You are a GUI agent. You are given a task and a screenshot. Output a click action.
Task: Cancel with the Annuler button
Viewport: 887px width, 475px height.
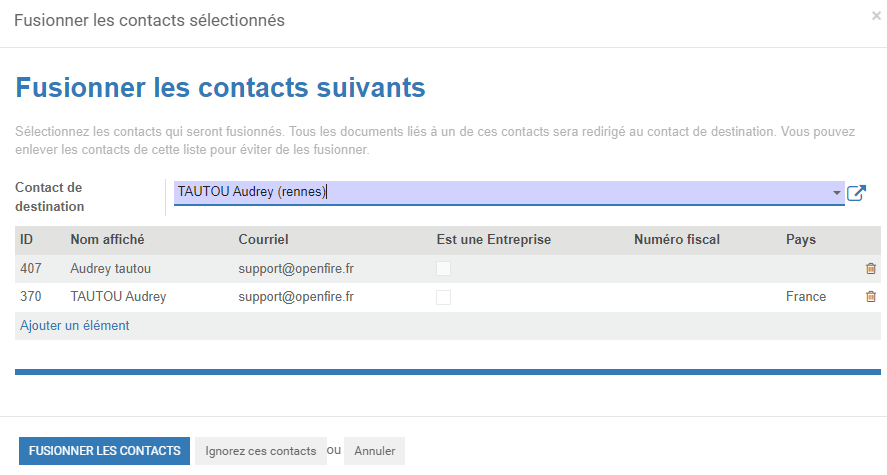(x=374, y=451)
